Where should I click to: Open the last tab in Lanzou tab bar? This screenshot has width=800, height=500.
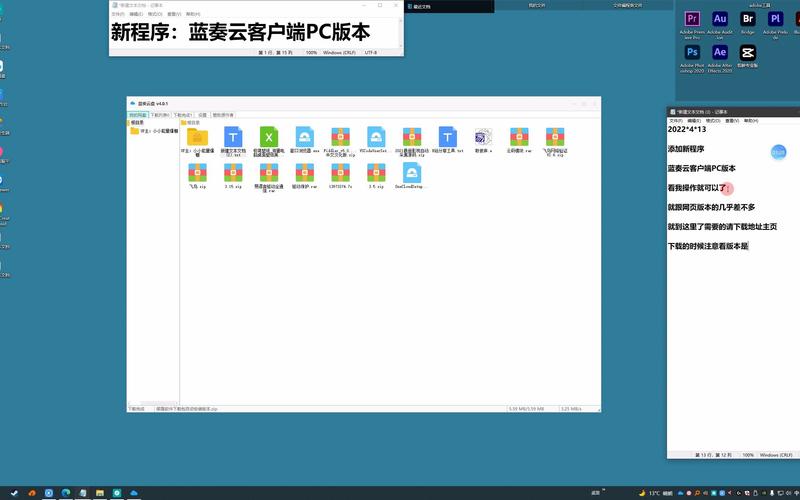tap(223, 115)
